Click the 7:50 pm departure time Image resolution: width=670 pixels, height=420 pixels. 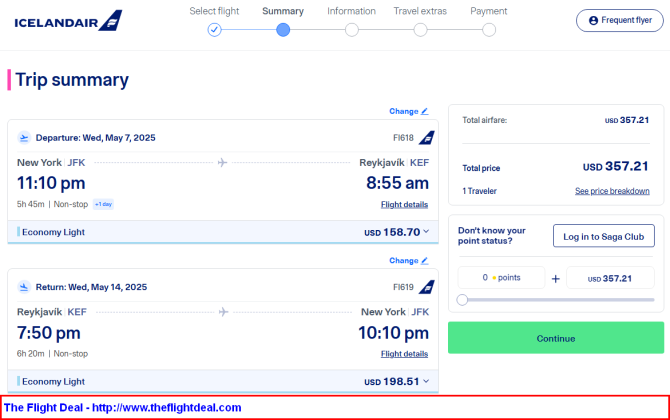pos(49,333)
